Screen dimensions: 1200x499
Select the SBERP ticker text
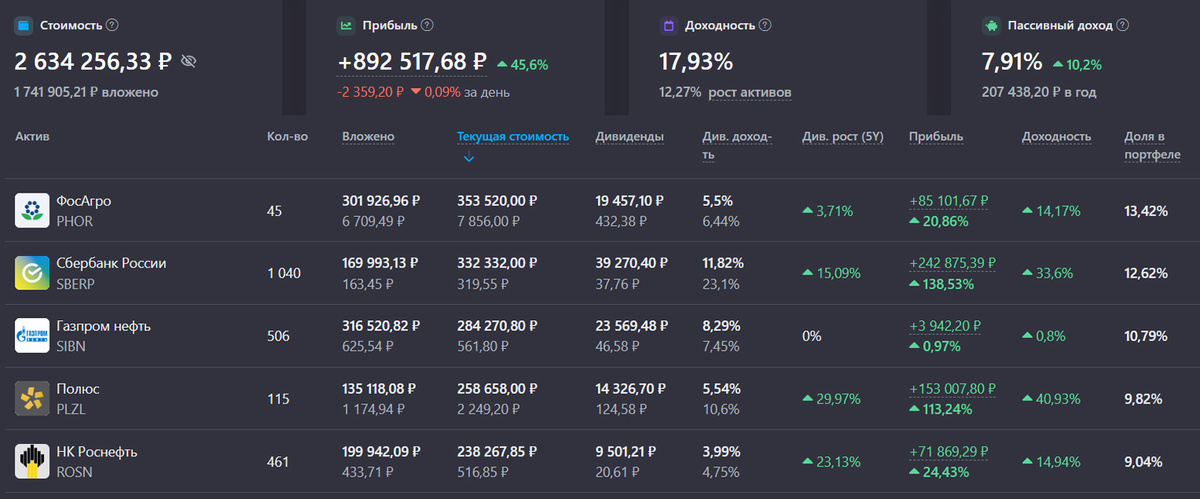click(x=76, y=284)
